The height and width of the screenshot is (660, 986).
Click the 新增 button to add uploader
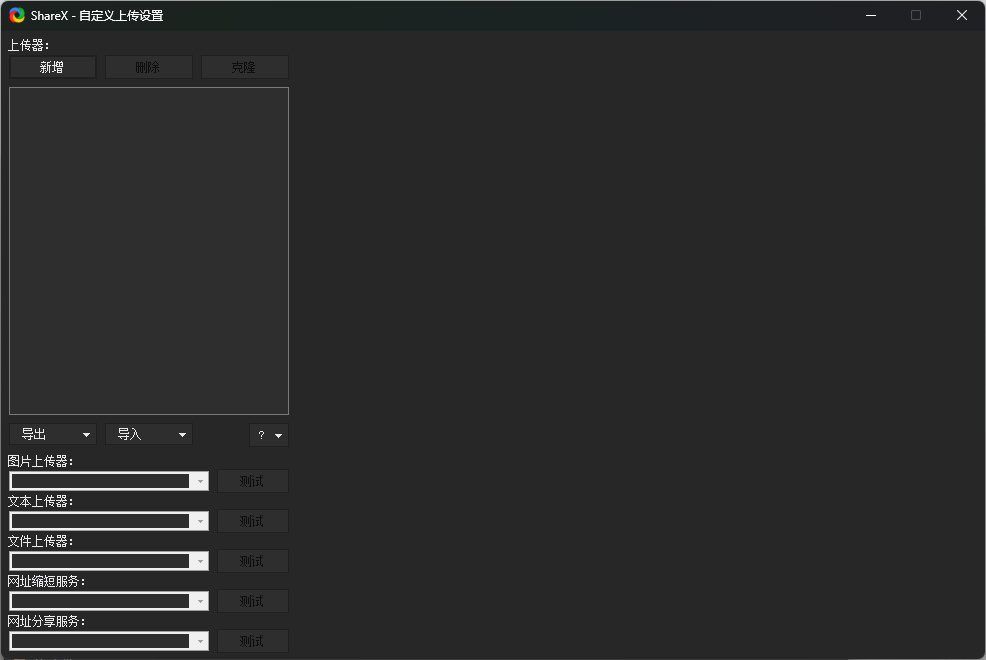53,67
